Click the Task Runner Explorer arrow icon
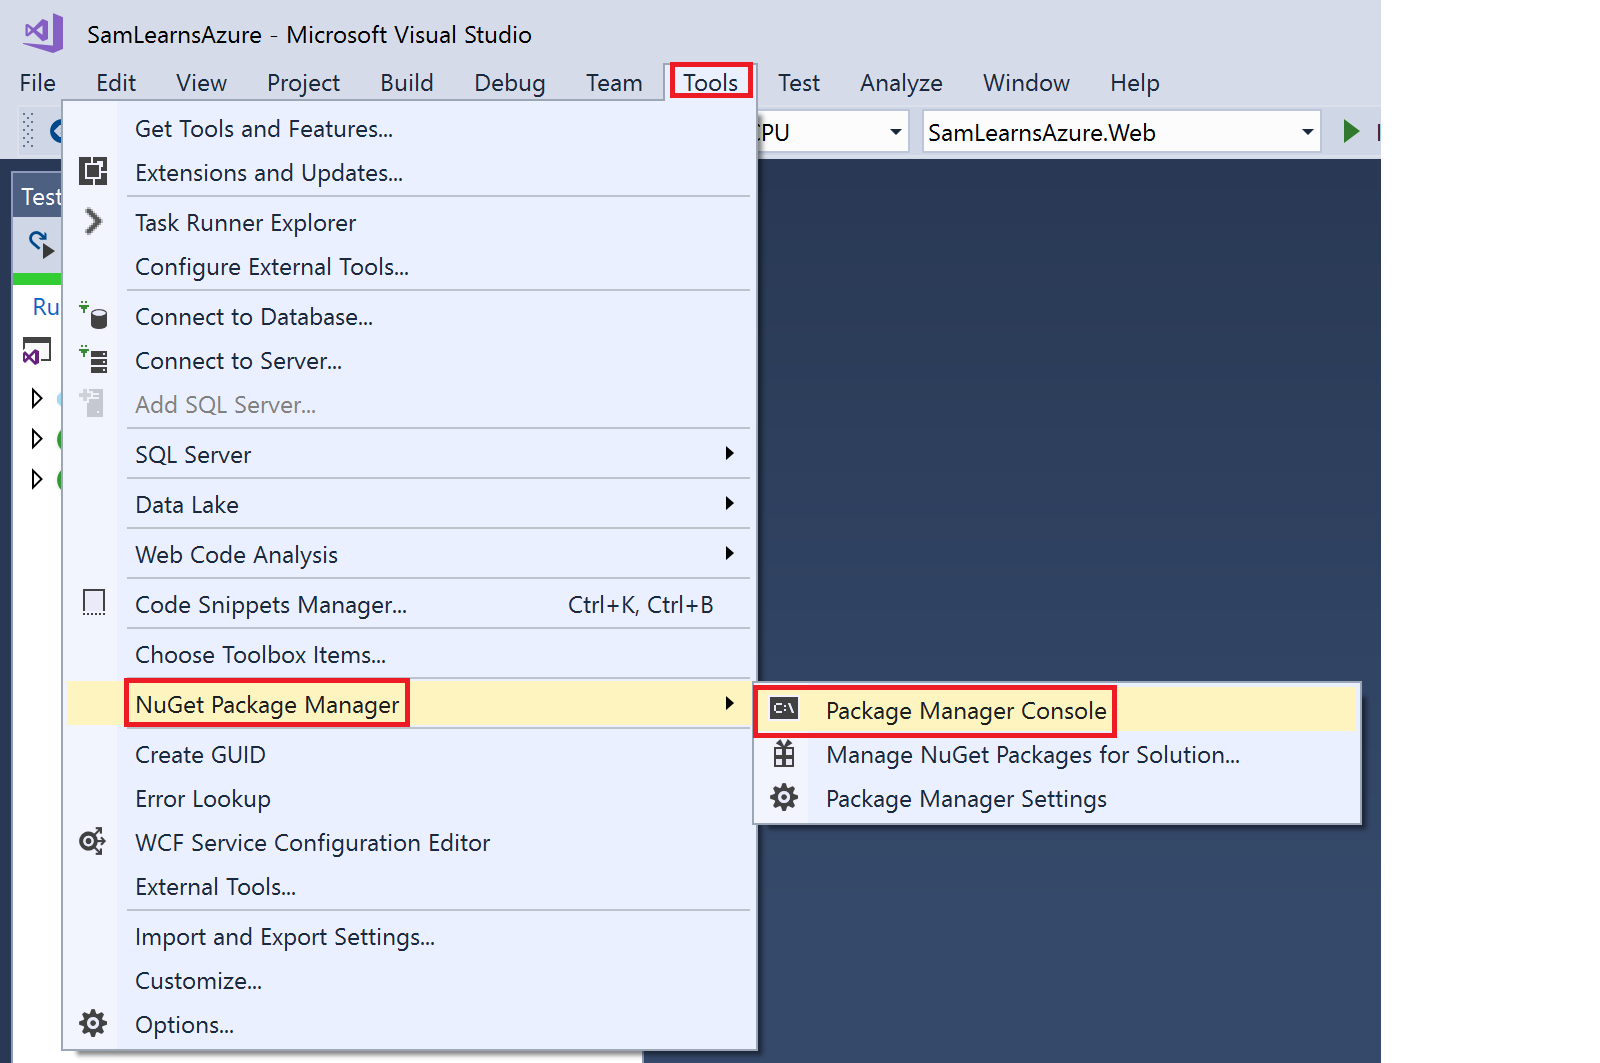The height and width of the screenshot is (1063, 1600). (93, 221)
